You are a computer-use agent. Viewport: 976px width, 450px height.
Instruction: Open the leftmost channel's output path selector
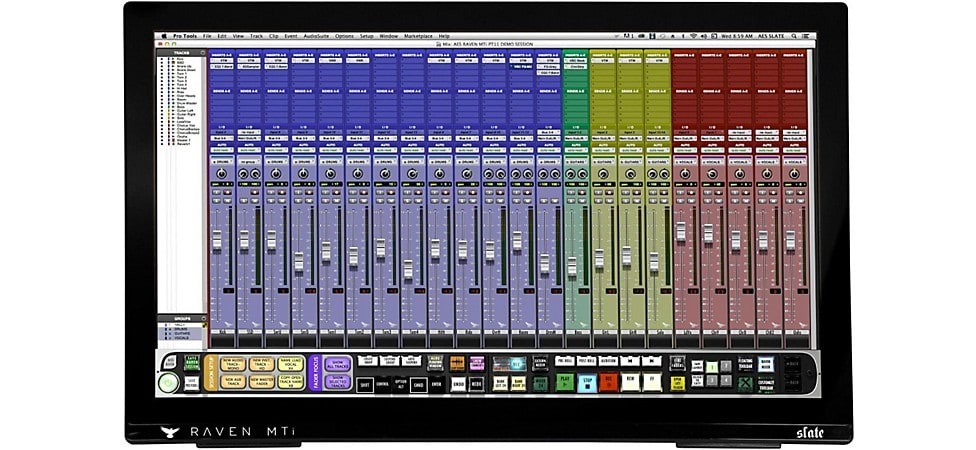click(x=222, y=138)
